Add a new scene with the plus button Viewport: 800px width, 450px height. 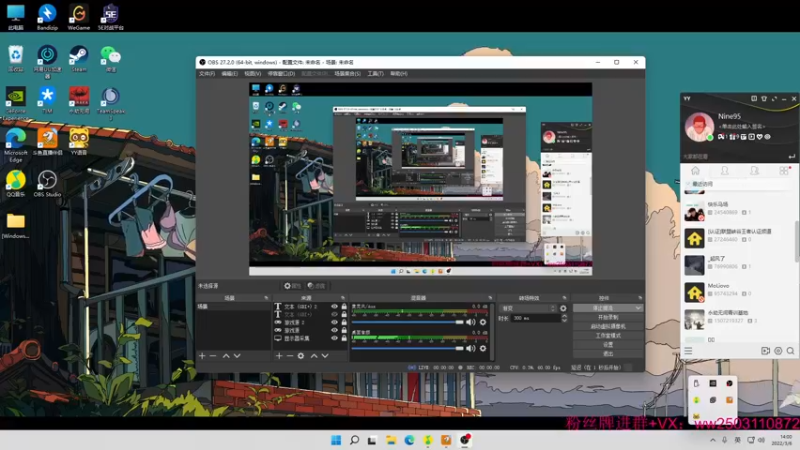202,356
